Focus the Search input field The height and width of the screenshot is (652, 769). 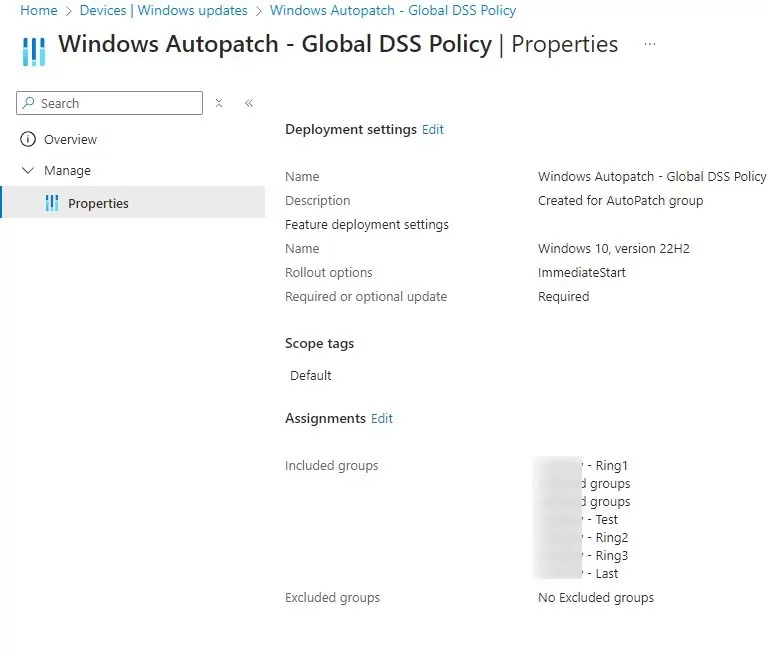coord(109,103)
